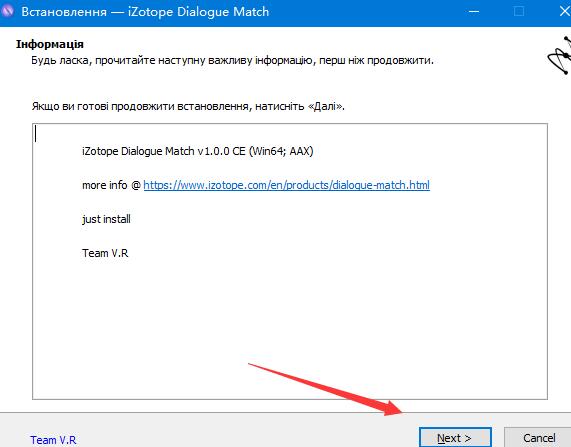Click the blue Team V.R link at the bottom left

53,440
